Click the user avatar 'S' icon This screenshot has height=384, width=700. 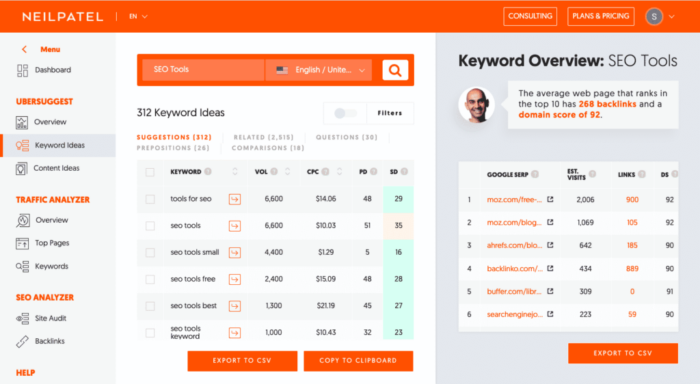tap(654, 17)
